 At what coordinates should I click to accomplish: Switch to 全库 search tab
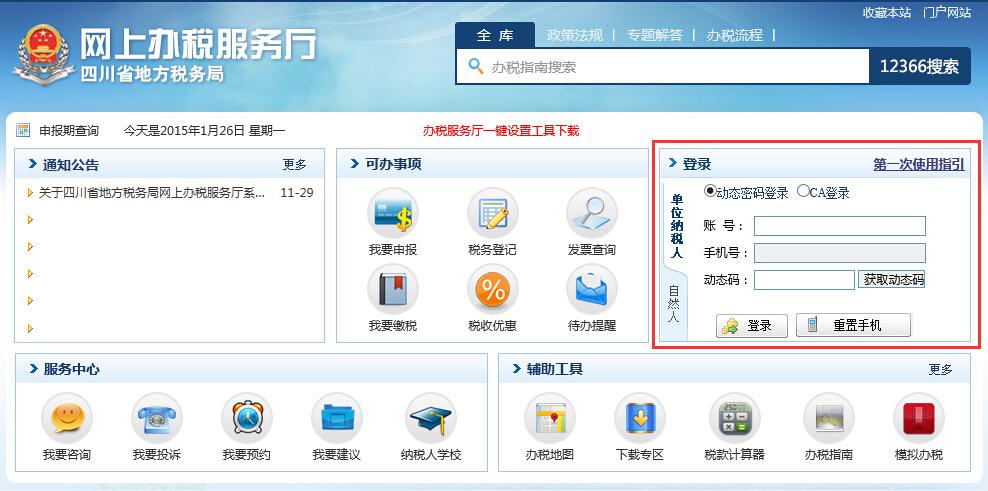[495, 35]
